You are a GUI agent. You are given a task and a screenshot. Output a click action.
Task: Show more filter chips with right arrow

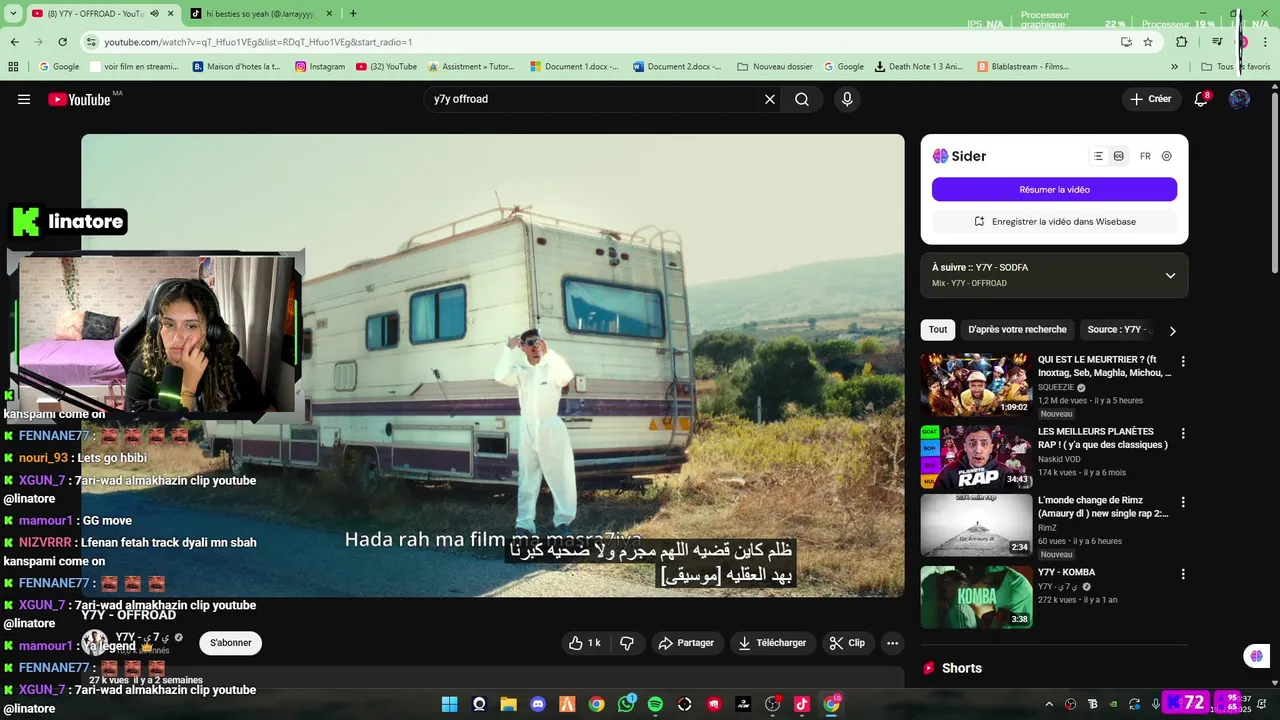pyautogui.click(x=1173, y=330)
